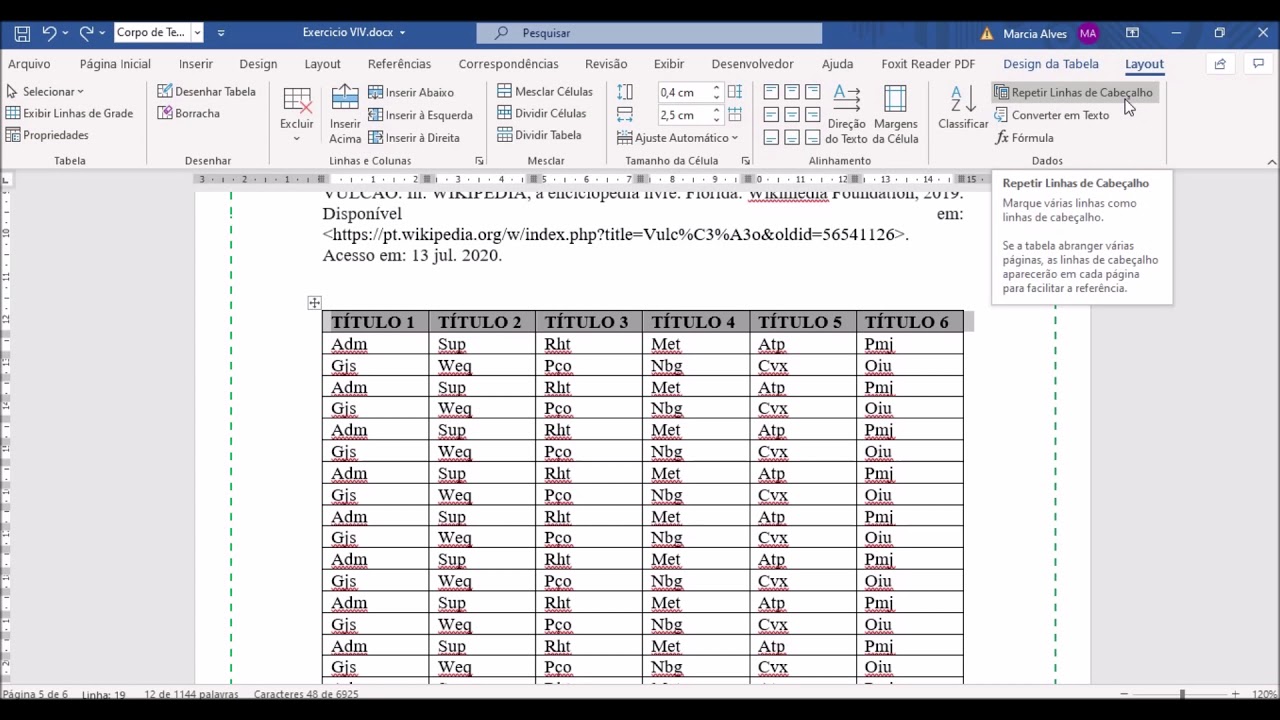The height and width of the screenshot is (720, 1280).
Task: Open the Correspondências tab
Action: (508, 64)
